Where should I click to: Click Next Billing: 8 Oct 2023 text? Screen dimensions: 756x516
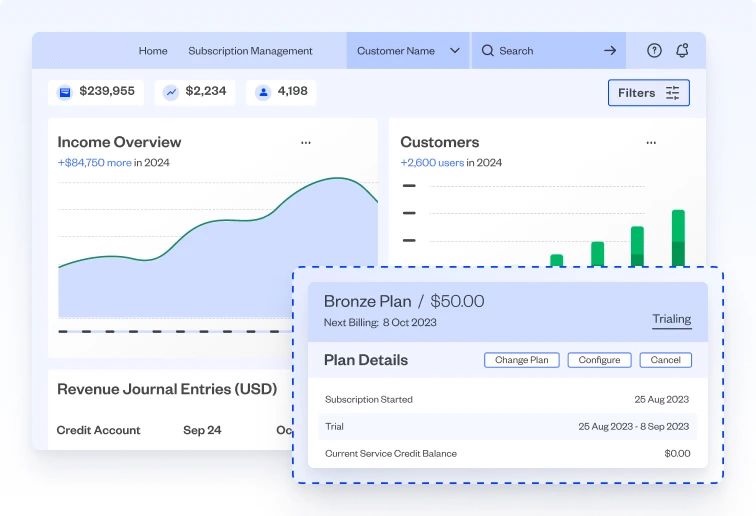(x=380, y=323)
